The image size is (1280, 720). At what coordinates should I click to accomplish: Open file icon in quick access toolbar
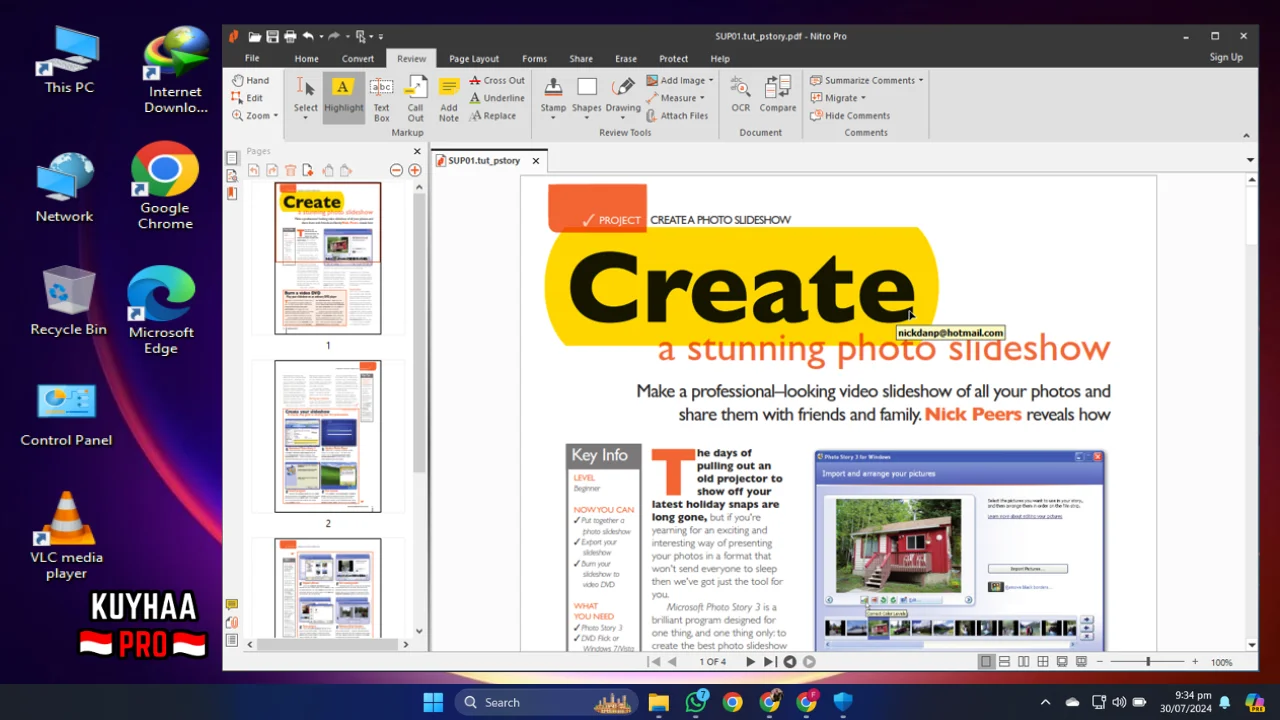coord(255,36)
